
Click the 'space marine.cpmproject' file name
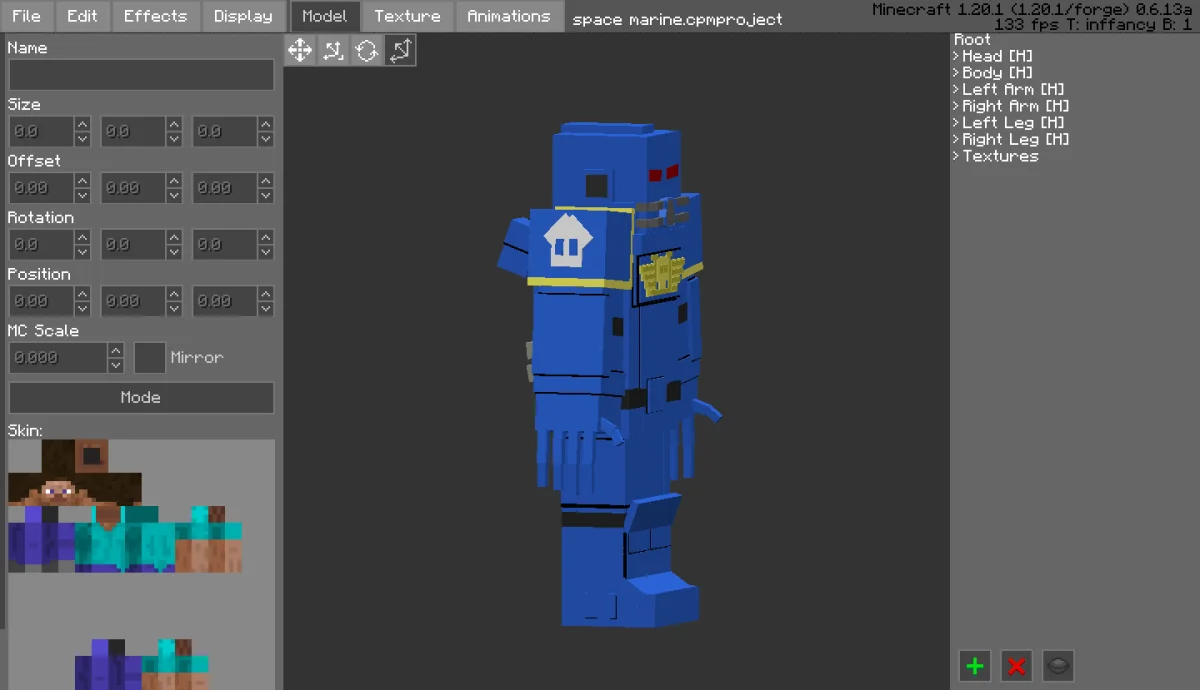click(x=677, y=19)
